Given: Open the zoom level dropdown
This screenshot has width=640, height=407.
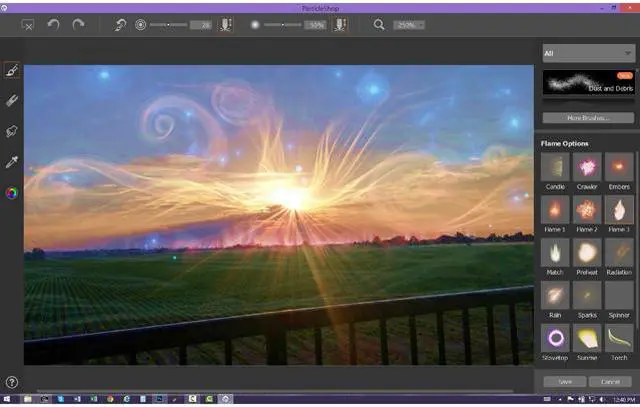Looking at the screenshot, I should tap(409, 25).
